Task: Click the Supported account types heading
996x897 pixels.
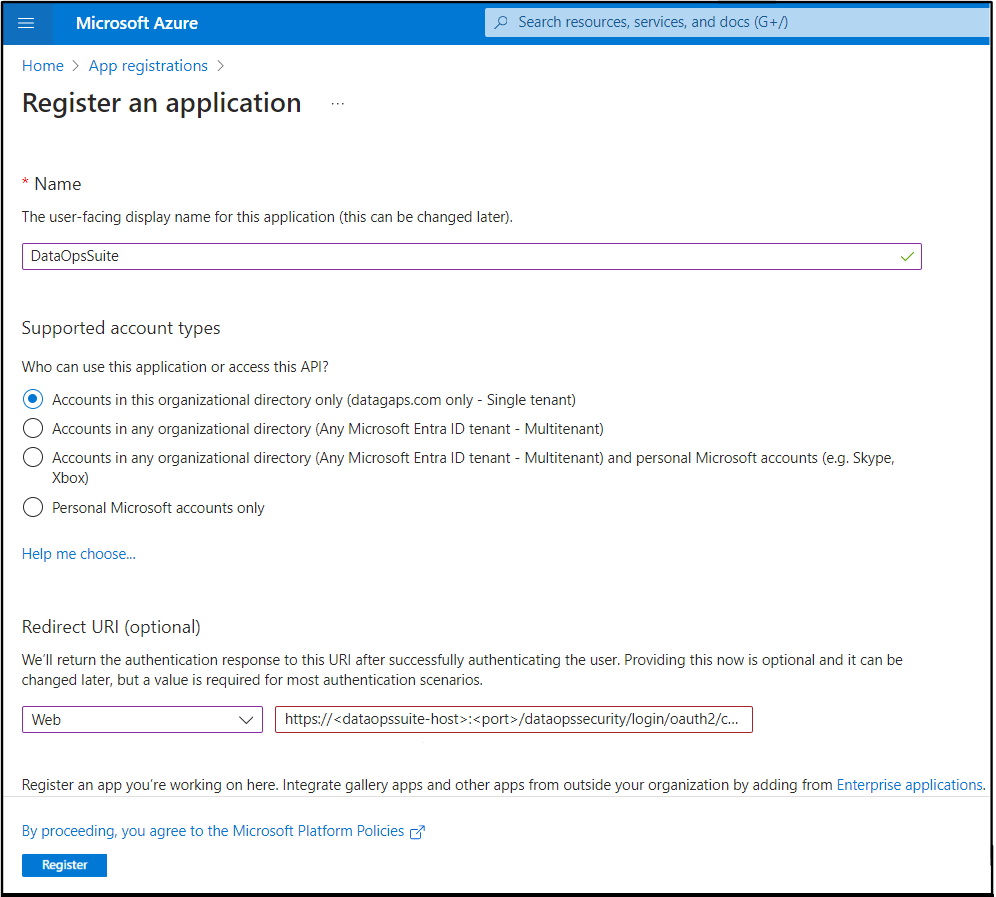Action: pyautogui.click(x=121, y=328)
